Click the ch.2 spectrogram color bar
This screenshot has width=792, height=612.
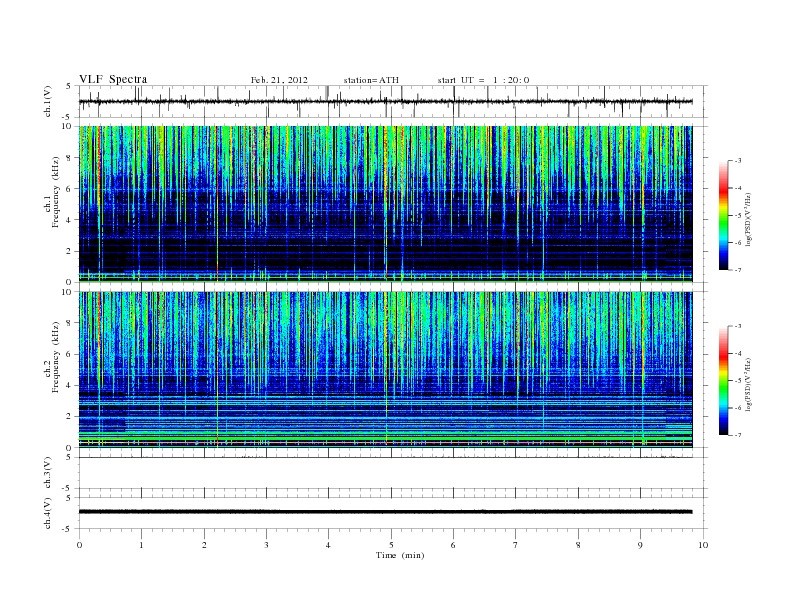[x=723, y=381]
